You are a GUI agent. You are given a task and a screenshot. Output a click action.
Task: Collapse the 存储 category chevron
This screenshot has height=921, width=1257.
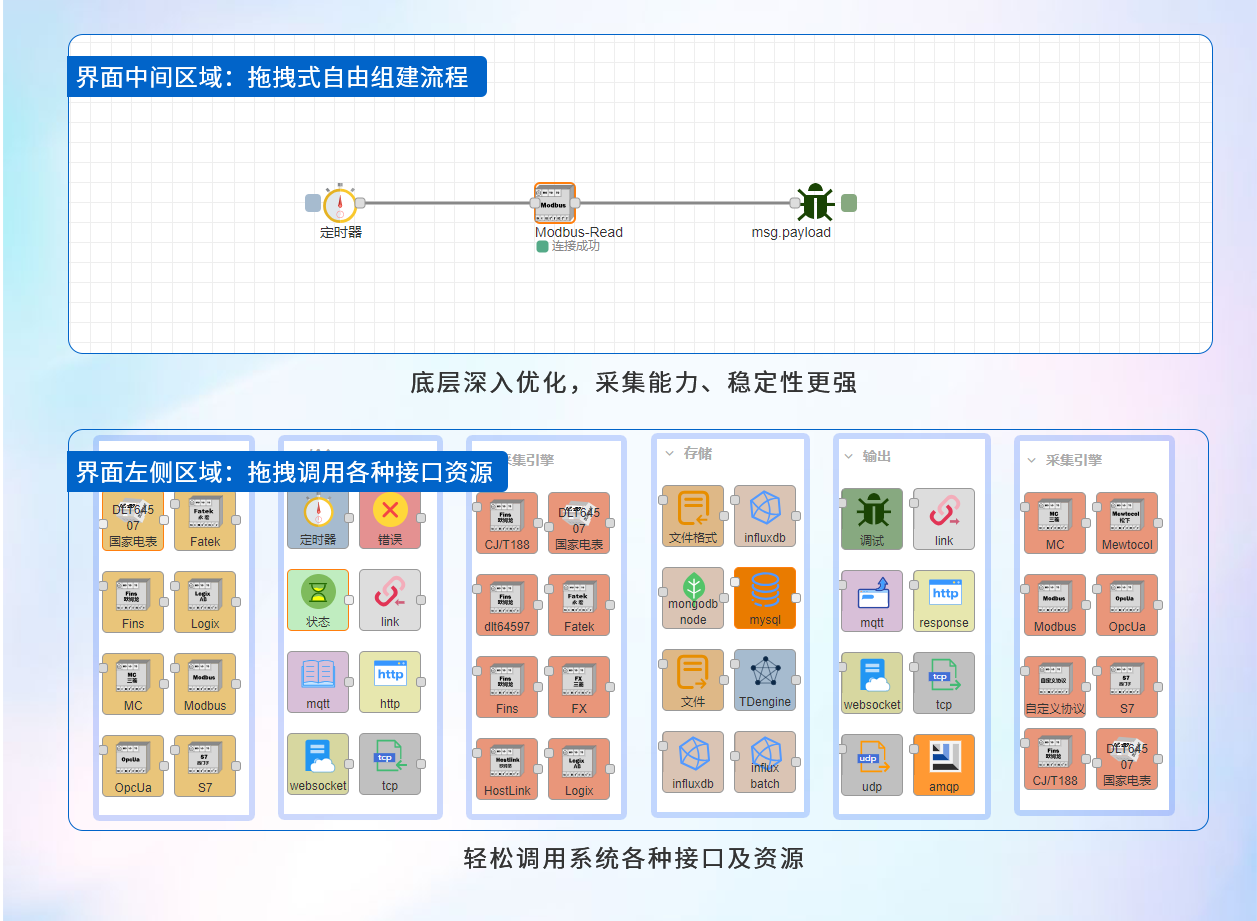670,453
